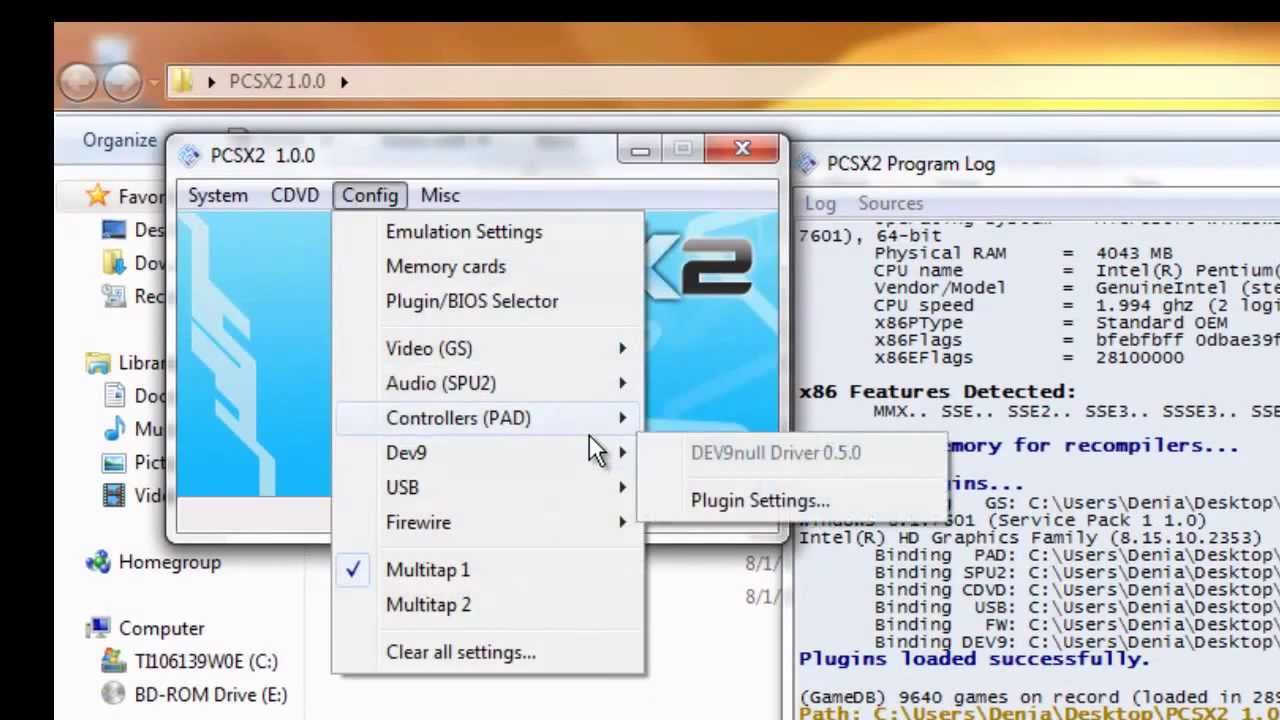
Task: Toggle the checked Multitap 1 option
Action: [488, 570]
